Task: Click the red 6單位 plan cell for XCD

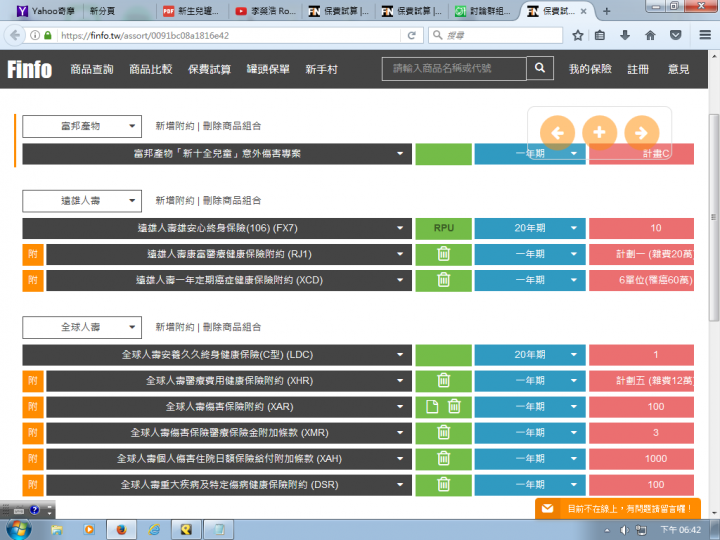Action: 641,280
